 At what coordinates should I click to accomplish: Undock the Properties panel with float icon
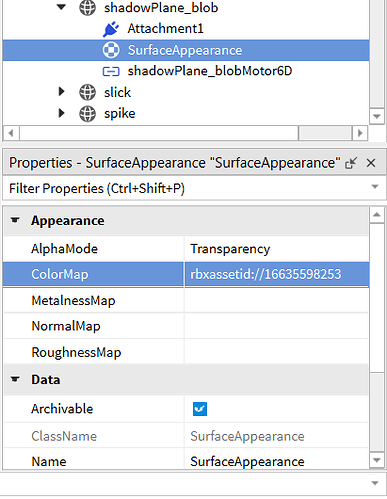point(351,163)
